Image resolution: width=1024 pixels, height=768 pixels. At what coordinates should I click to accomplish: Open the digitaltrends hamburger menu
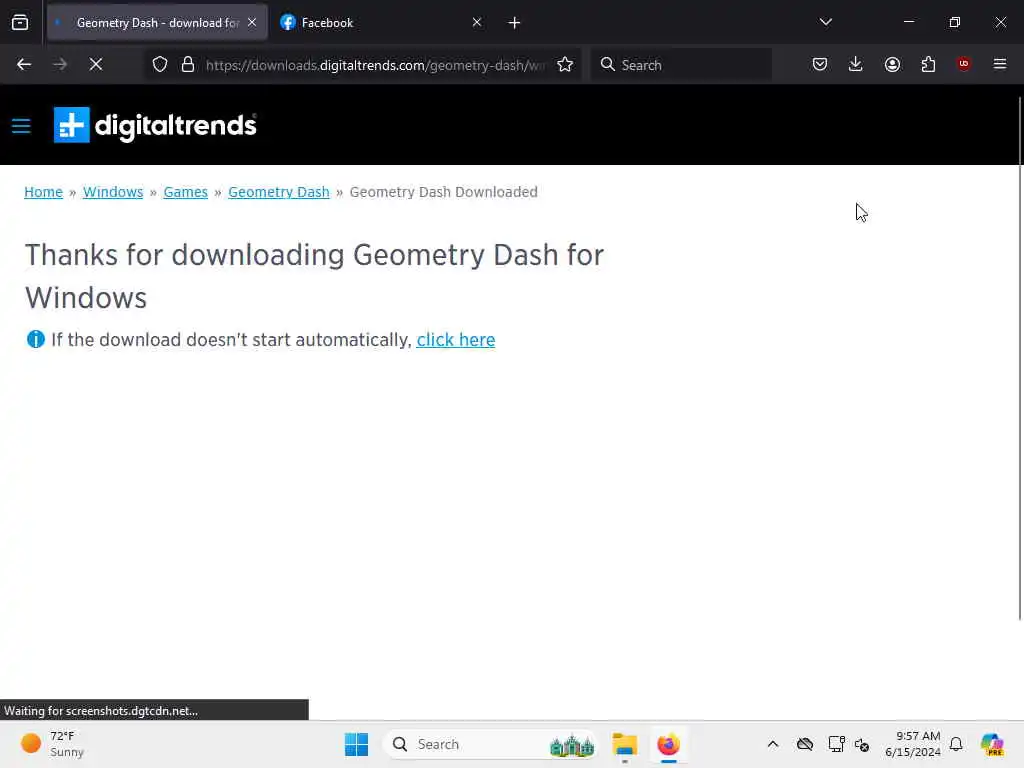[x=21, y=125]
